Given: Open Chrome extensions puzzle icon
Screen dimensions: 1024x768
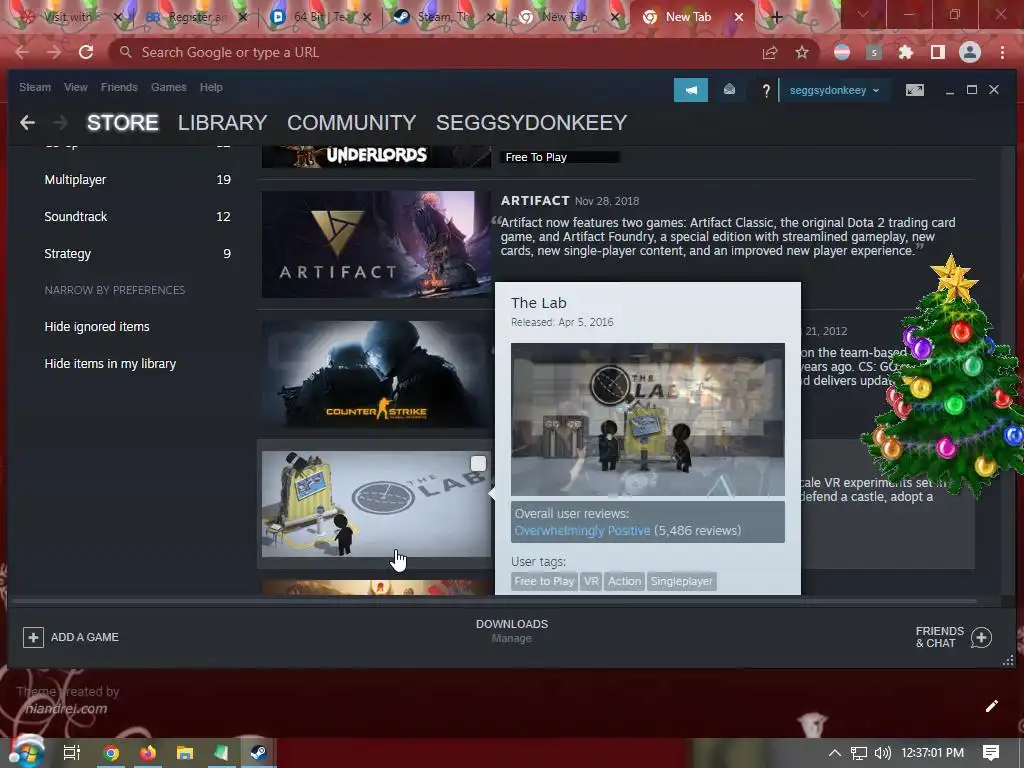Looking at the screenshot, I should click(x=905, y=52).
